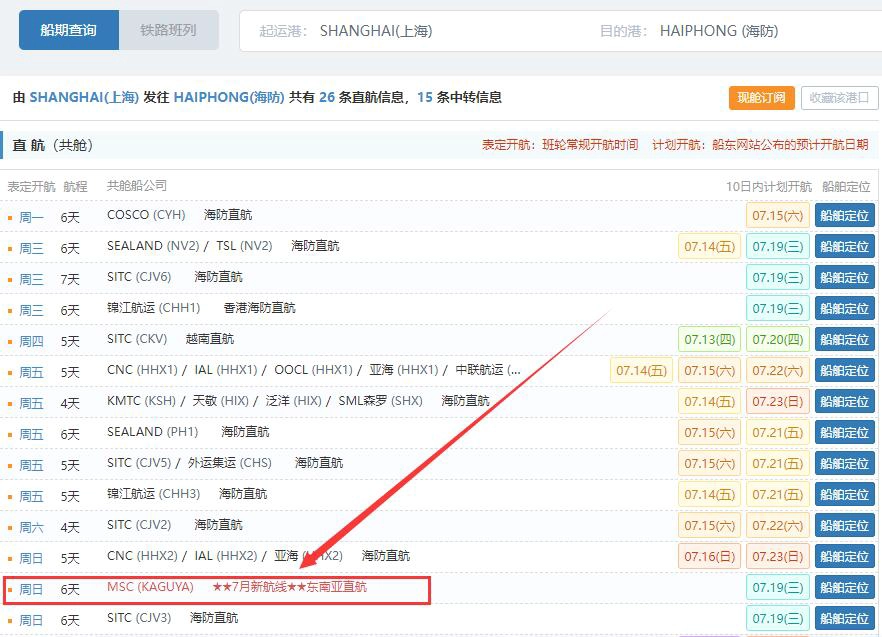
Task: Choose 07.16(日) date on CNC (HHX2) row
Action: click(x=709, y=557)
